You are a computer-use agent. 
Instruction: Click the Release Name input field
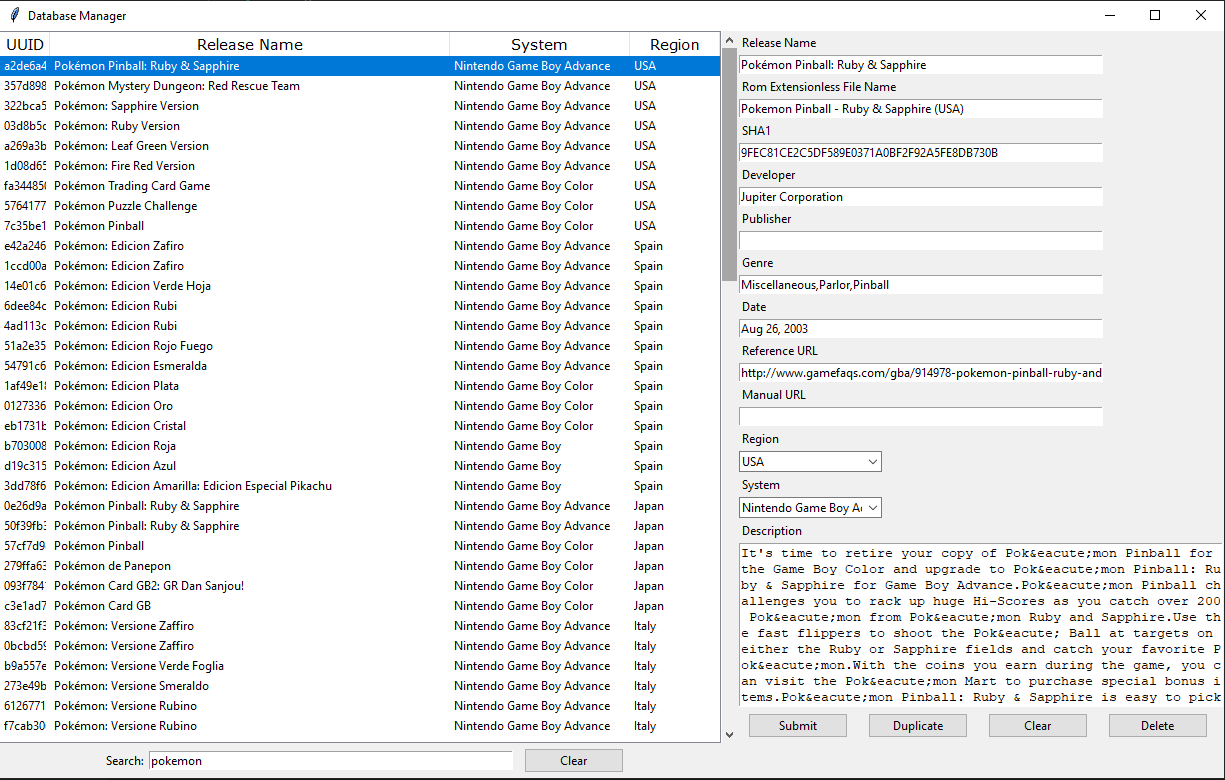920,65
